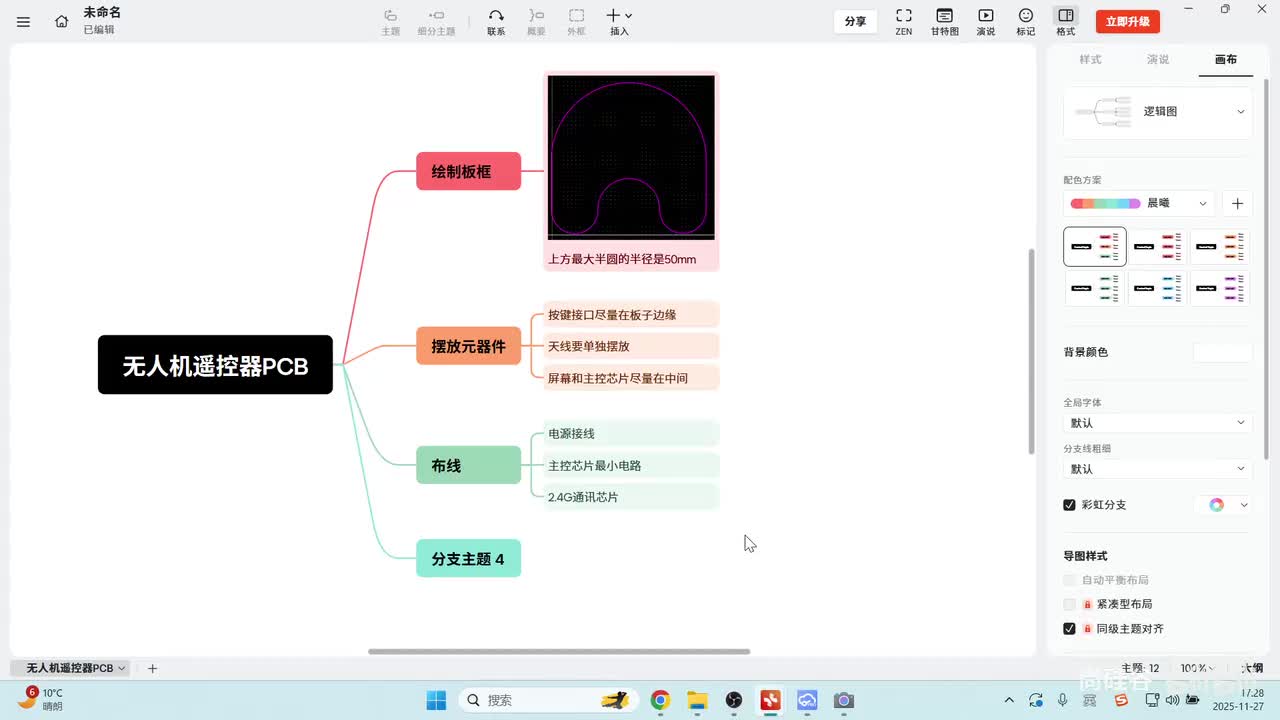Open the camera app on taskbar
Image resolution: width=1280 pixels, height=720 pixels.
844,700
